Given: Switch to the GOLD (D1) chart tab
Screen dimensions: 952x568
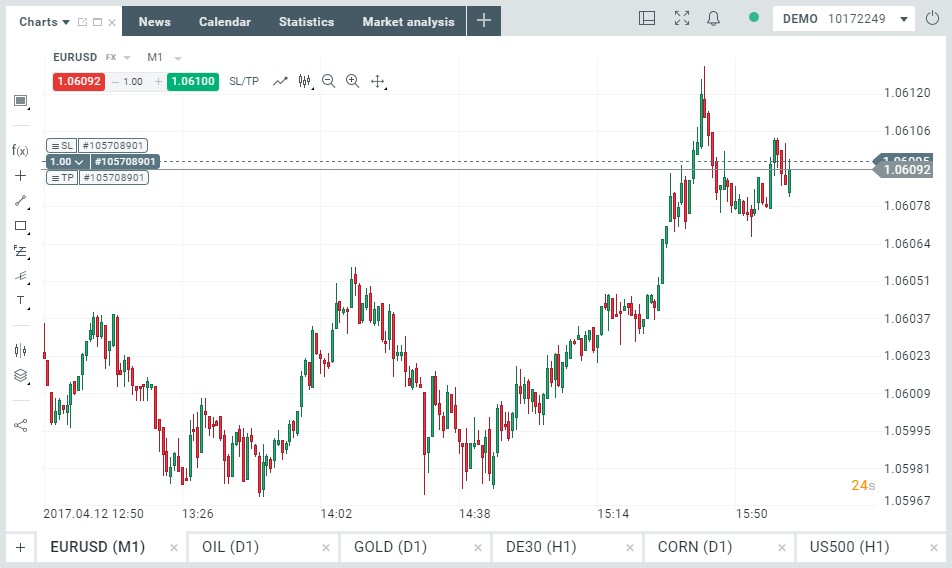Looking at the screenshot, I should click(x=390, y=547).
